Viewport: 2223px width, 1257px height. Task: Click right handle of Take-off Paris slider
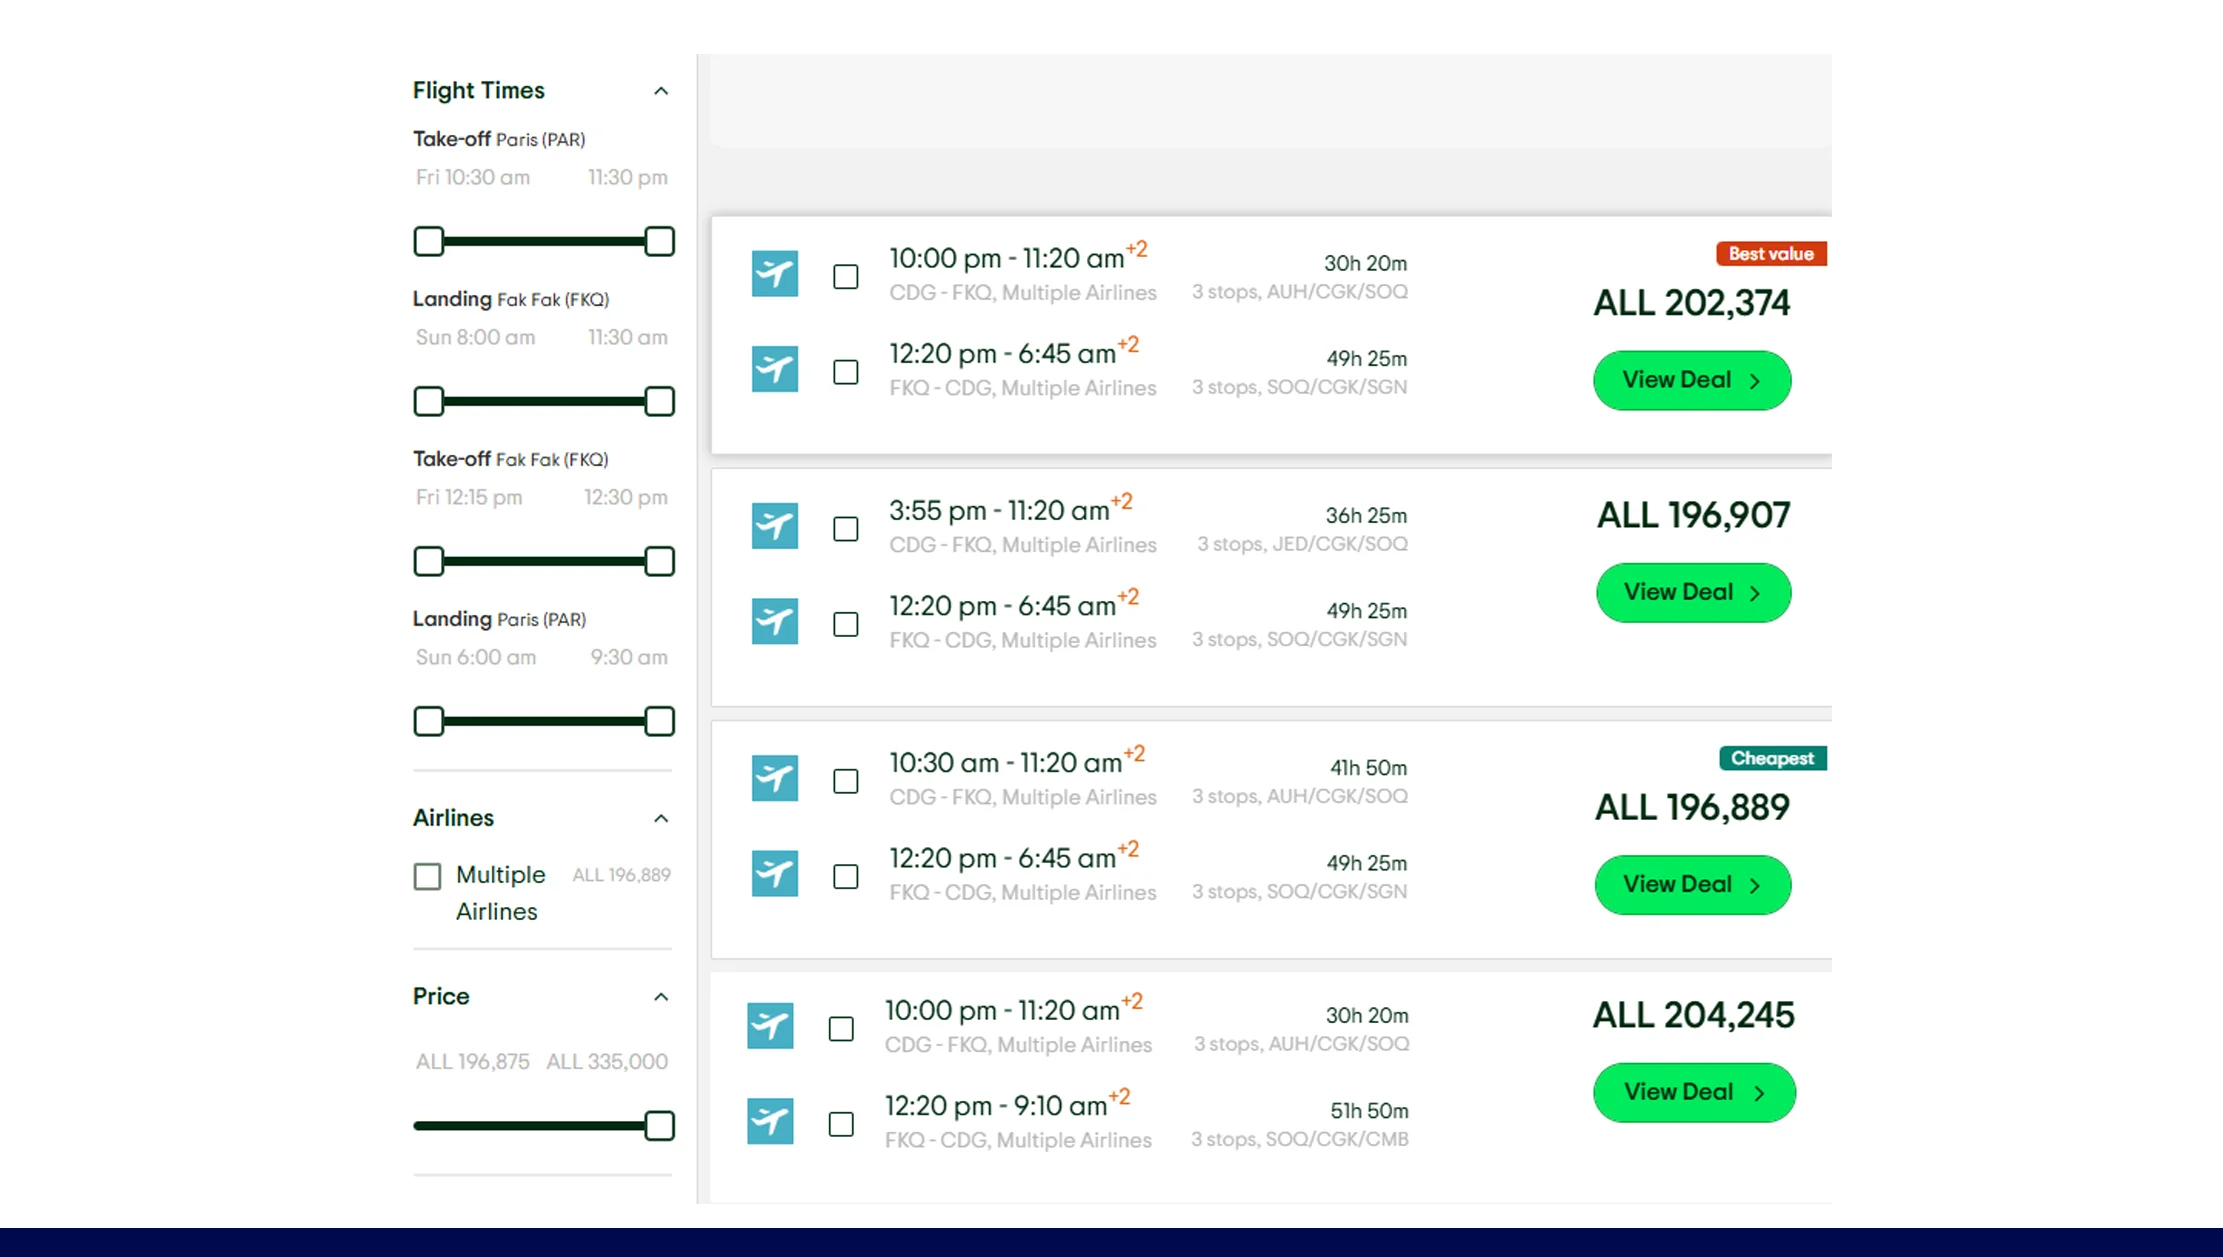click(x=660, y=241)
